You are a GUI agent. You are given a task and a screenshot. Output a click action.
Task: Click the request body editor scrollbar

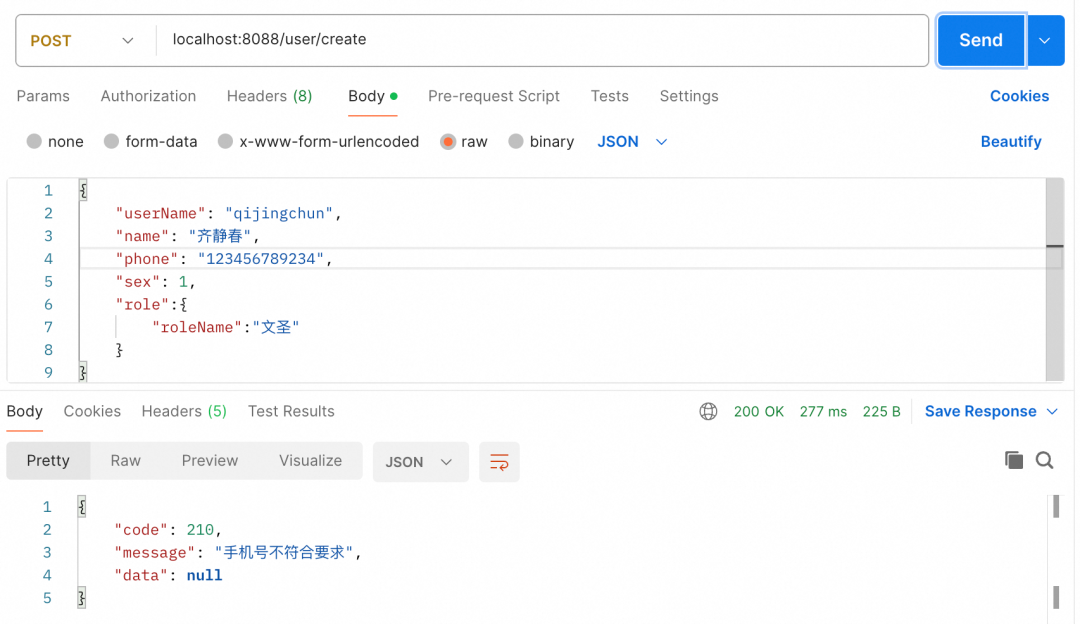tap(1055, 279)
